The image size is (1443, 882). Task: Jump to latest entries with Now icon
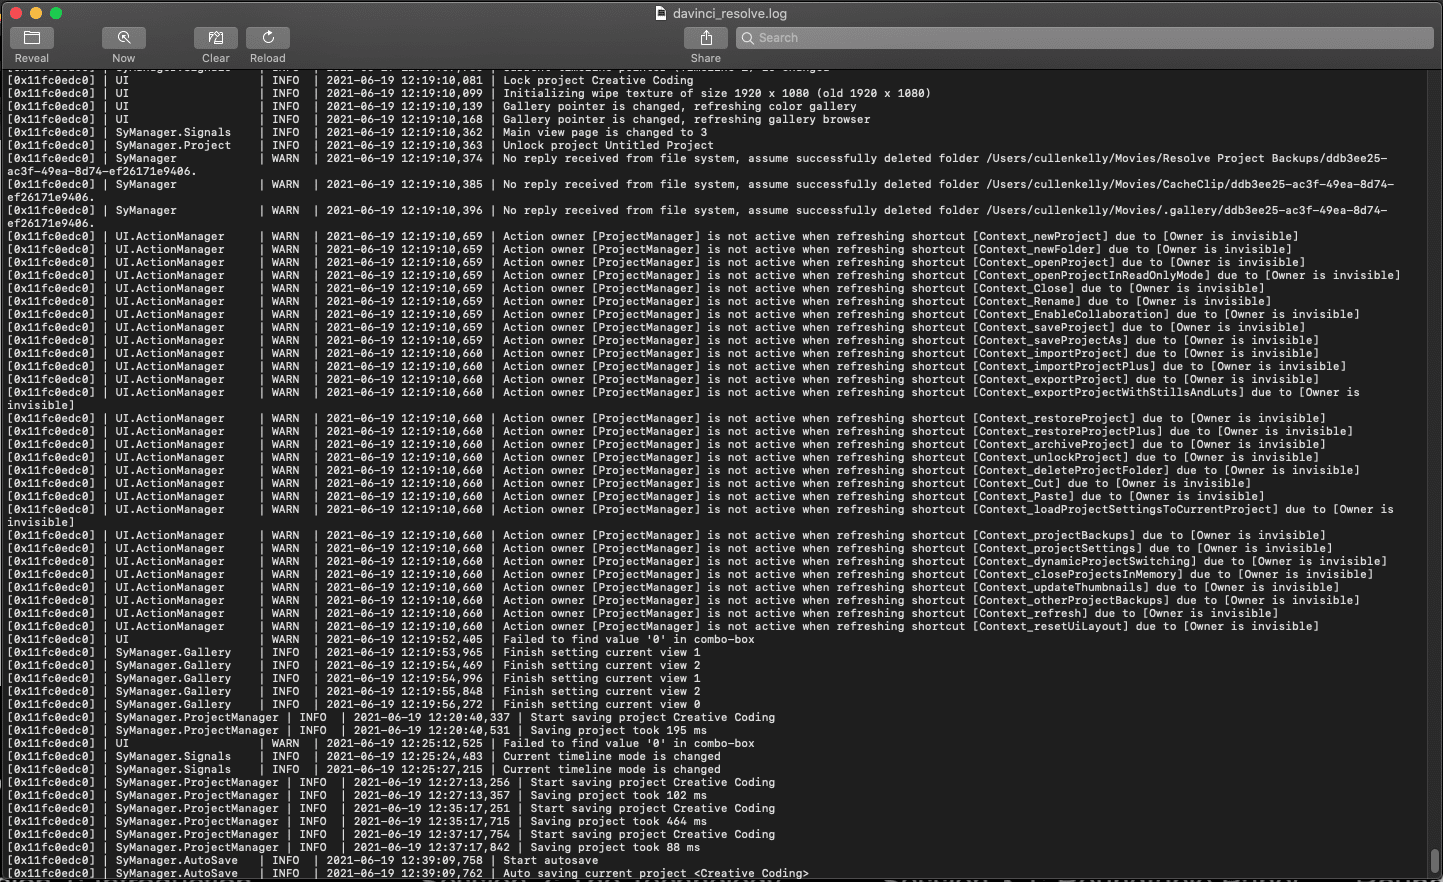124,38
